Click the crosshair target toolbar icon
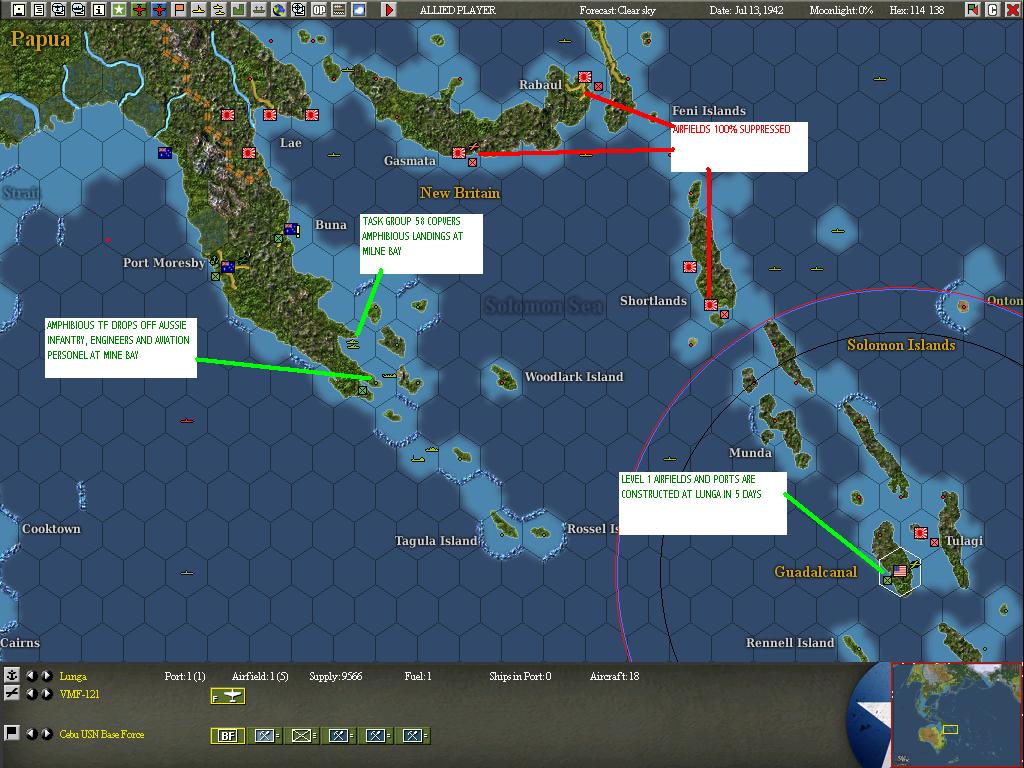 298,9
